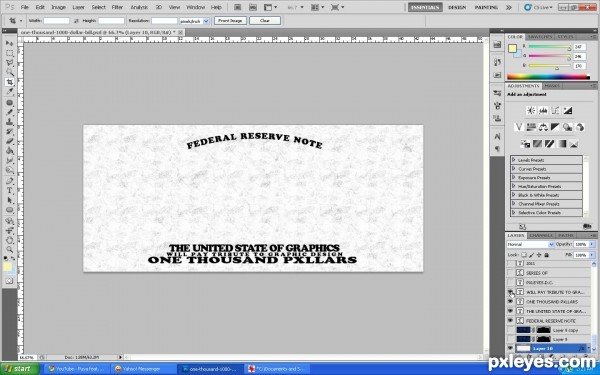Toggle the lock all padlock

tap(547, 255)
